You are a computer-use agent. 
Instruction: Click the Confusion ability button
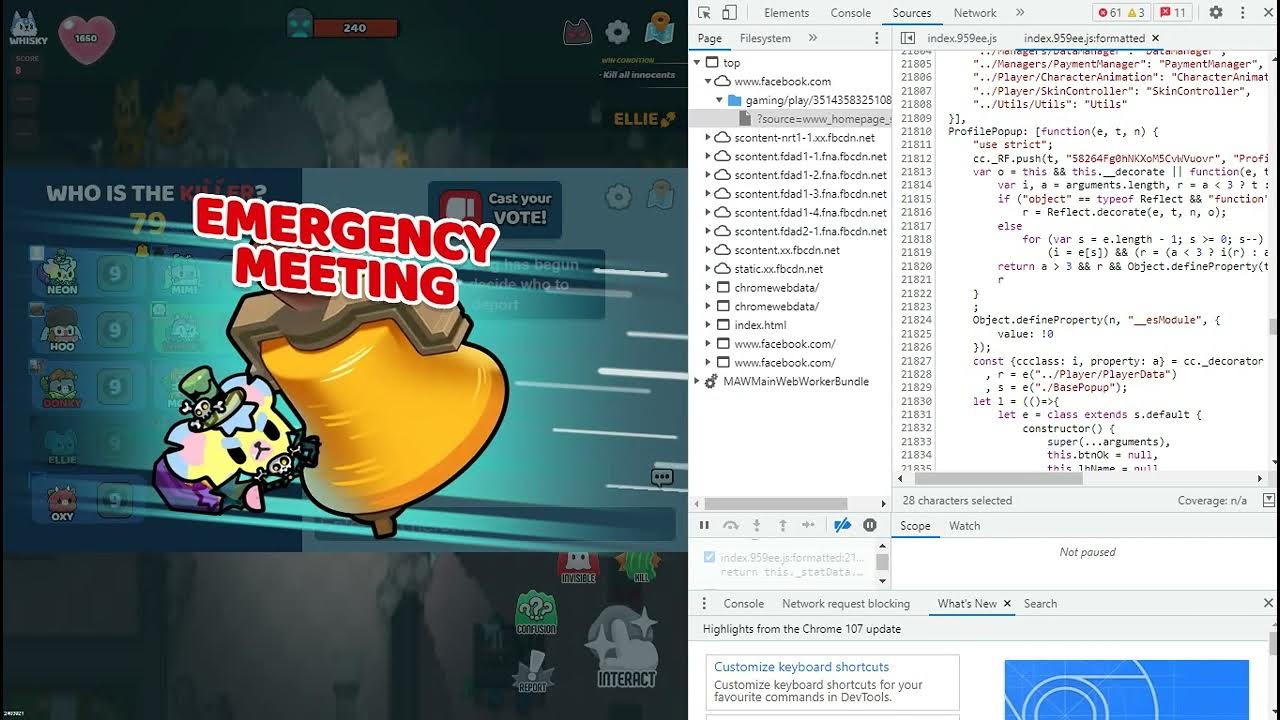pyautogui.click(x=536, y=612)
